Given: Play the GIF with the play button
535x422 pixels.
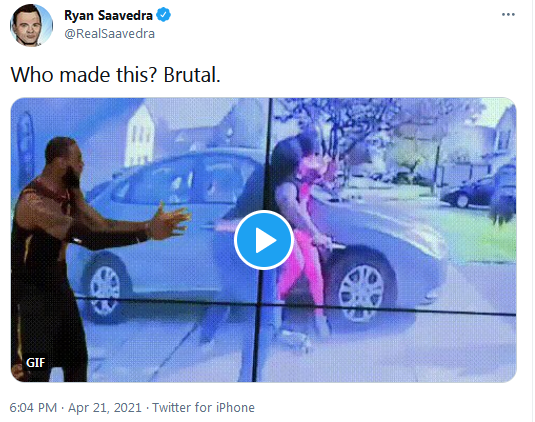Looking at the screenshot, I should tap(264, 240).
